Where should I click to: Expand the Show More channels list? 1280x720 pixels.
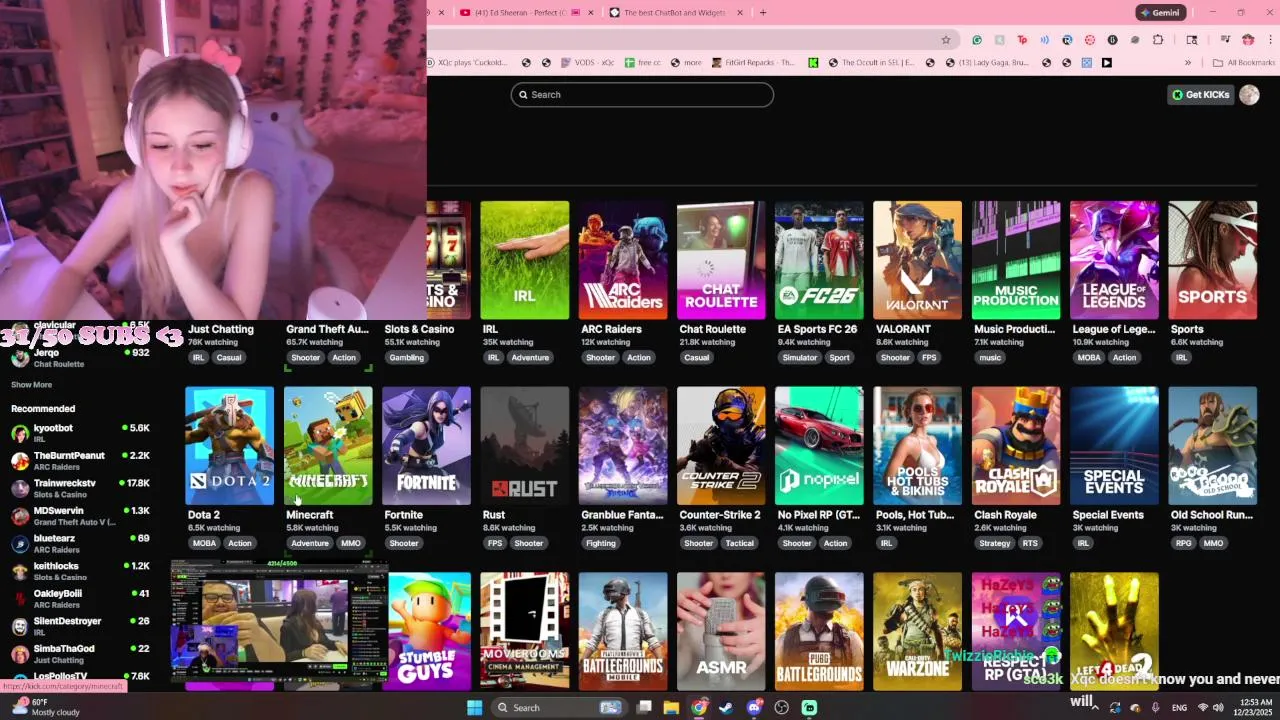31,384
